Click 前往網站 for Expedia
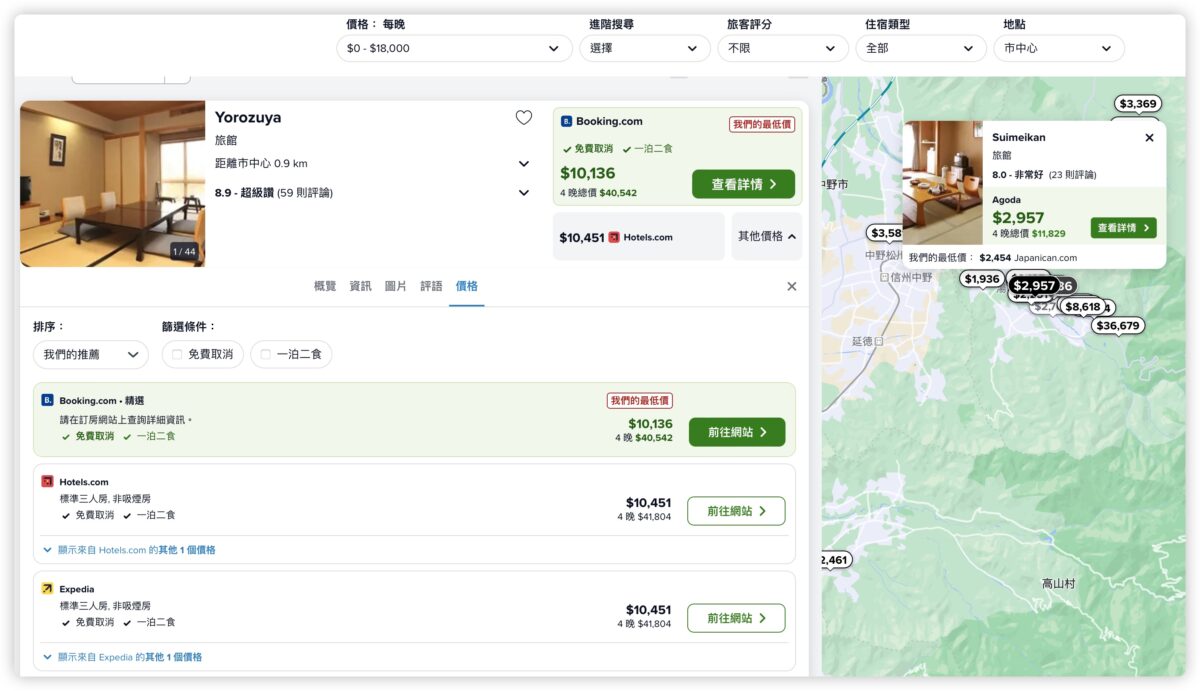The image size is (1200, 691). [737, 618]
